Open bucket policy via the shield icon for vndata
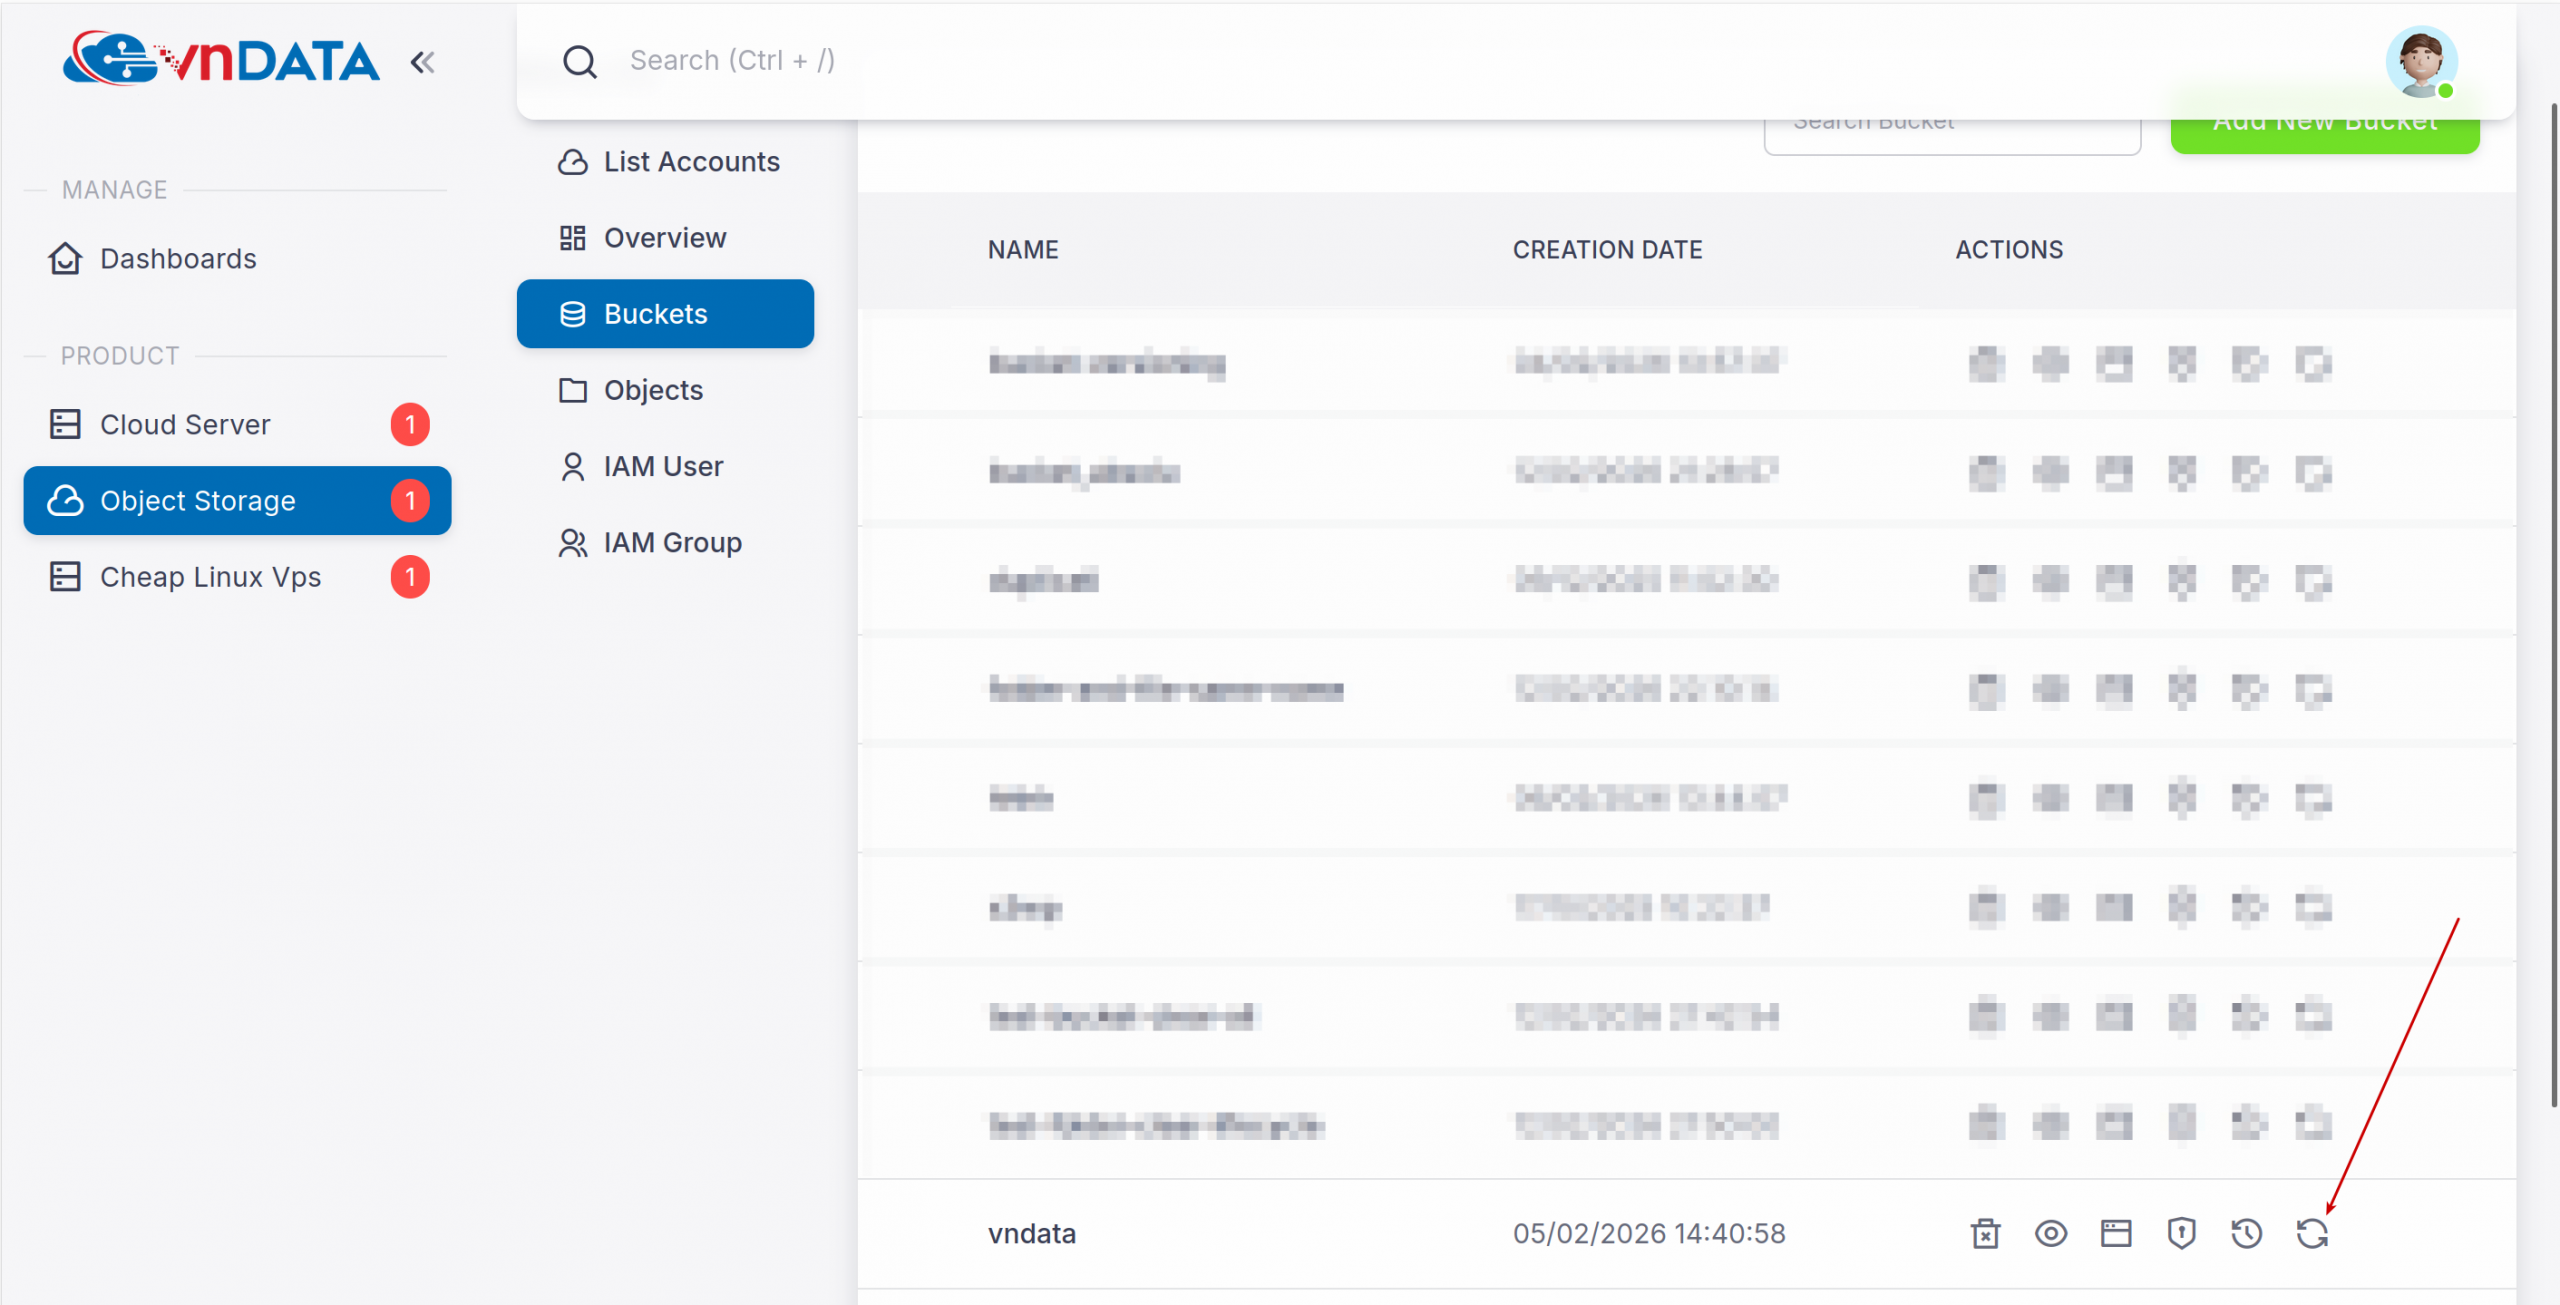 click(2181, 1233)
